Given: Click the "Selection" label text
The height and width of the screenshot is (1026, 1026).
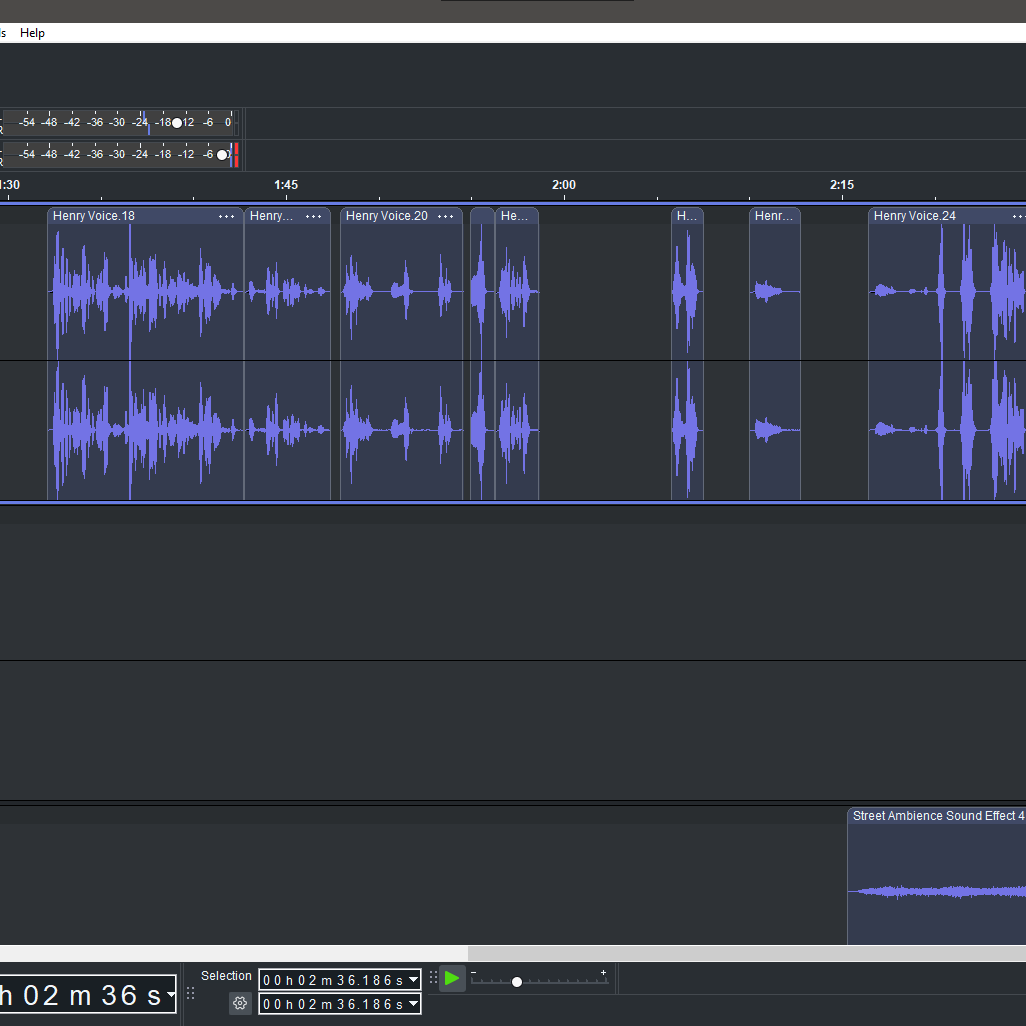Looking at the screenshot, I should click(226, 976).
